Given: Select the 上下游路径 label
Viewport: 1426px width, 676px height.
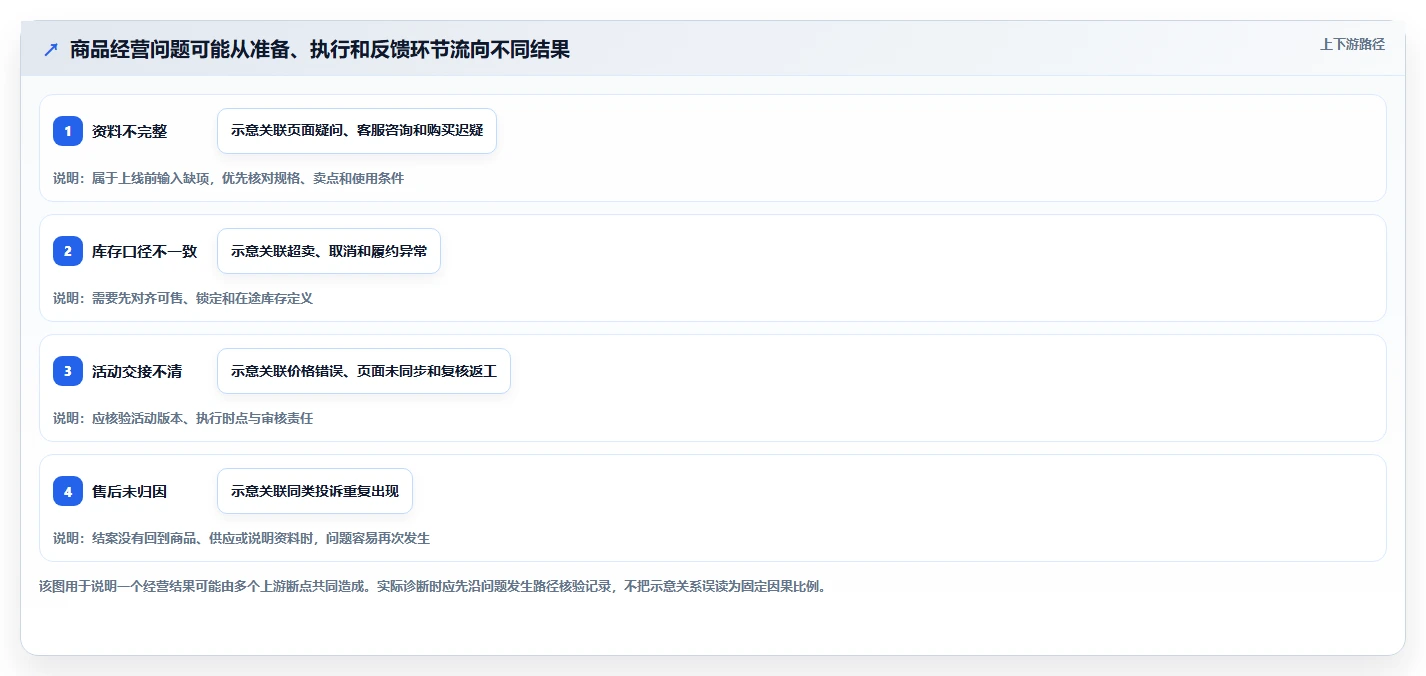Looking at the screenshot, I should pyautogui.click(x=1352, y=44).
